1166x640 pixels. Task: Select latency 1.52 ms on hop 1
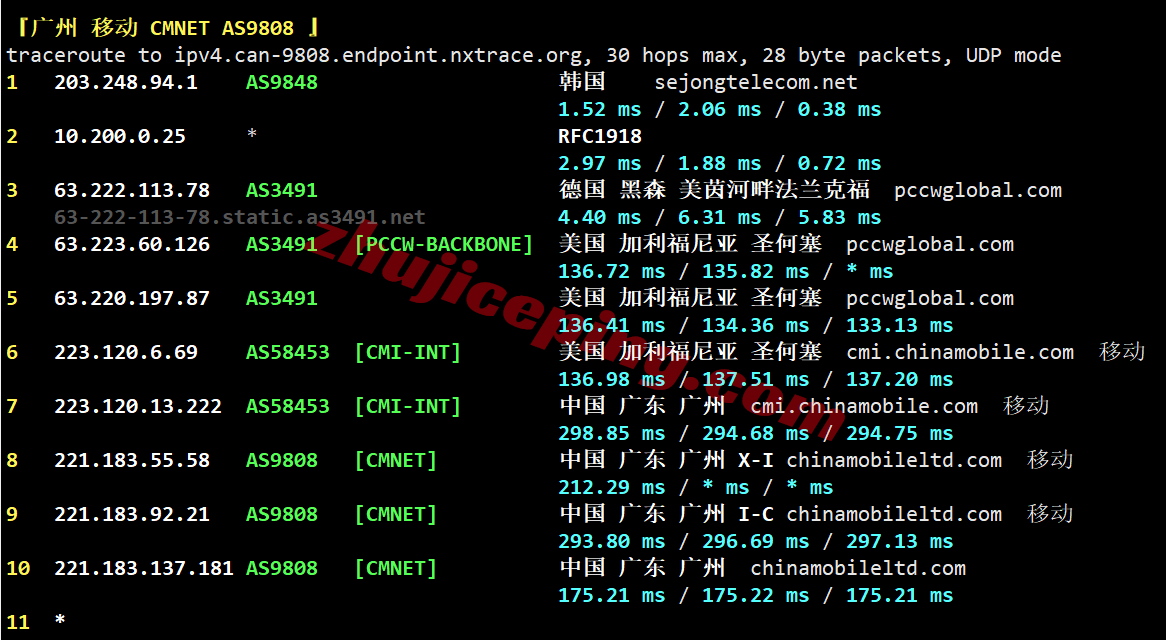(599, 109)
